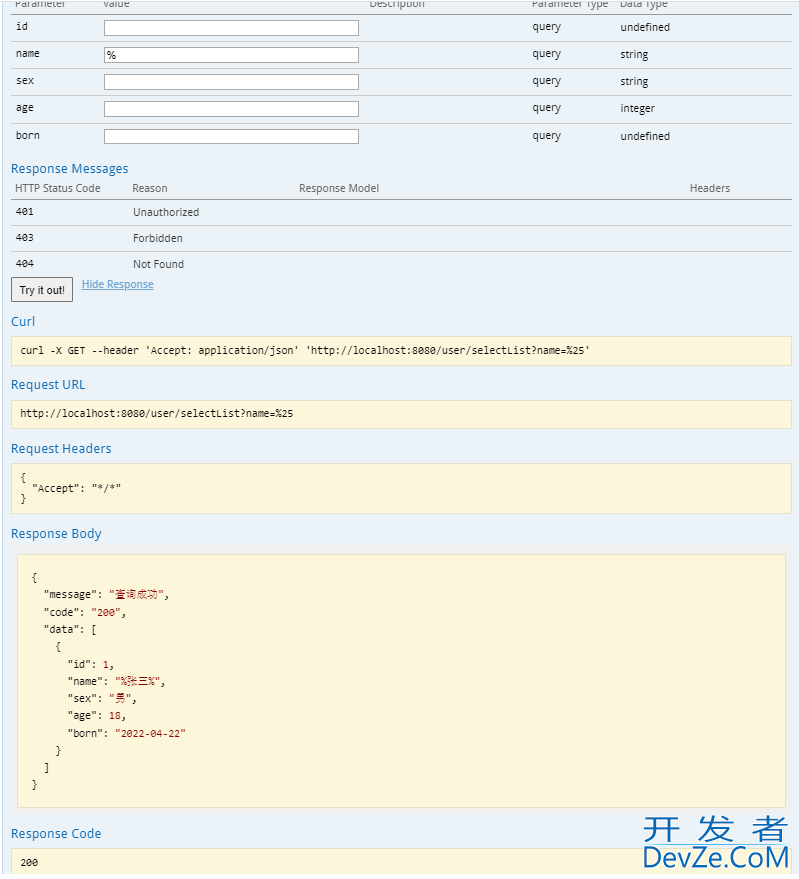Viewport: 799px width, 879px height.
Task: Click the "Try it out!" button
Action: click(42, 289)
